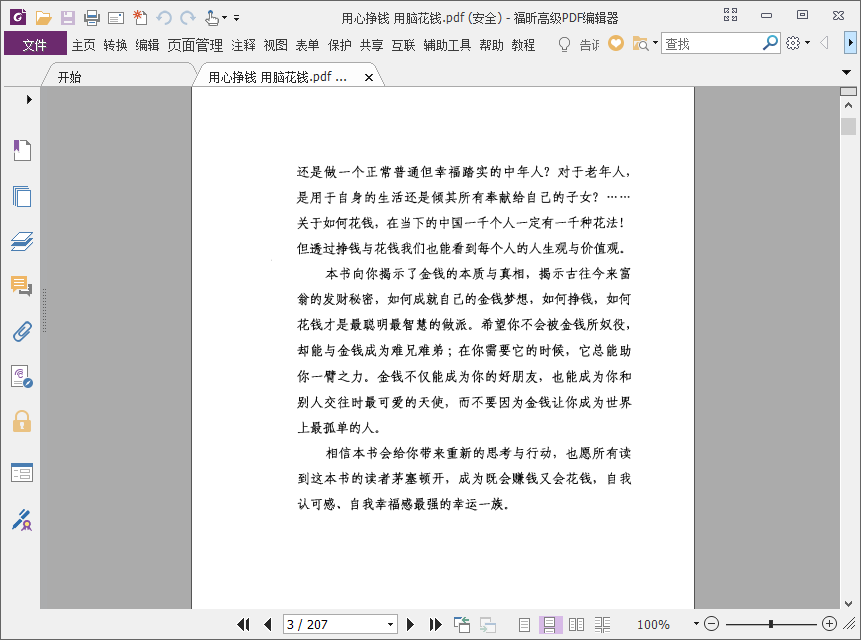The height and width of the screenshot is (640, 861).
Task: Open a file with the folder icon
Action: pos(43,18)
